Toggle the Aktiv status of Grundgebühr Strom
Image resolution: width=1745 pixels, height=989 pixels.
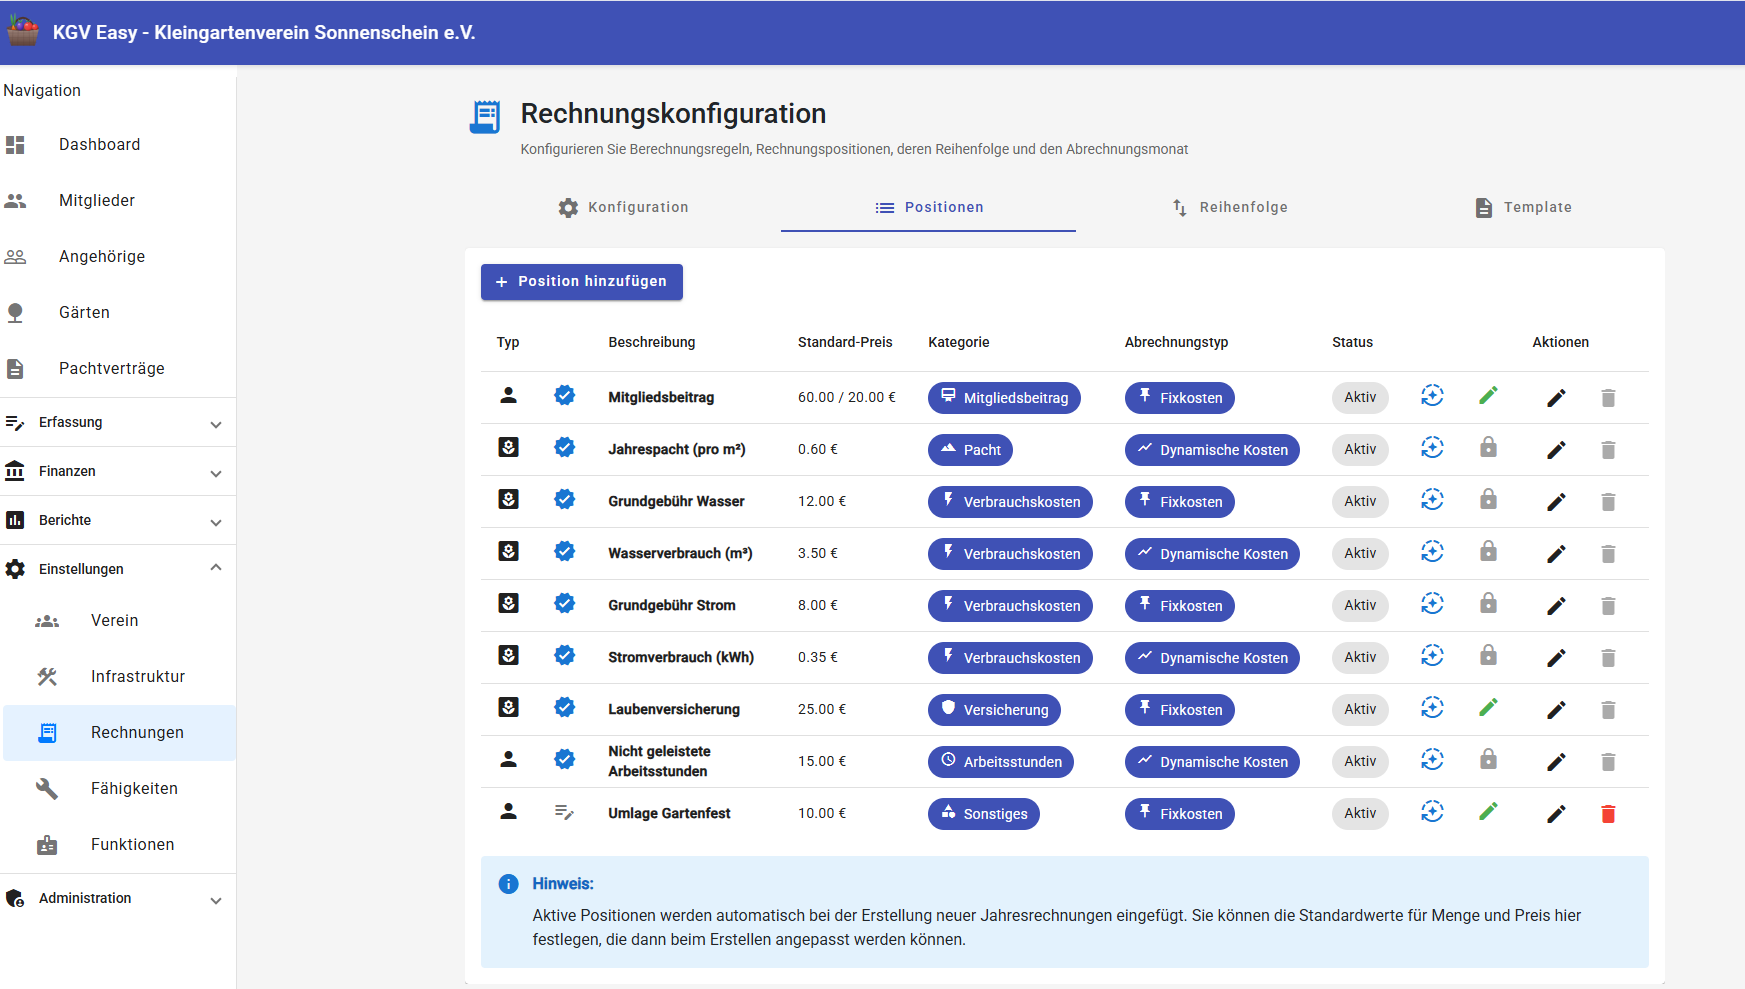point(1360,605)
